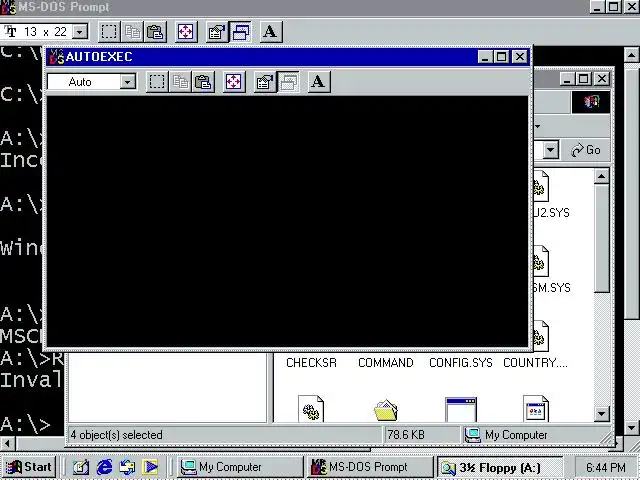Click the Windows logo throbber in Explorer
Viewport: 640px width, 480px height.
click(x=591, y=102)
